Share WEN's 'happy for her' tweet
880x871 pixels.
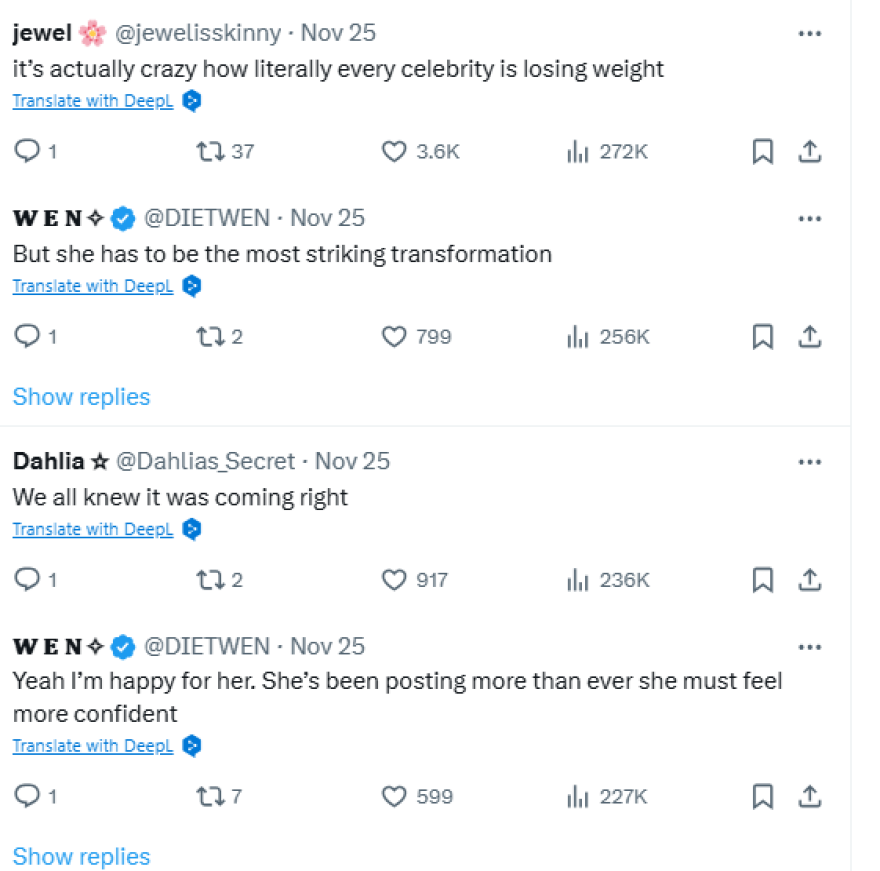(810, 796)
